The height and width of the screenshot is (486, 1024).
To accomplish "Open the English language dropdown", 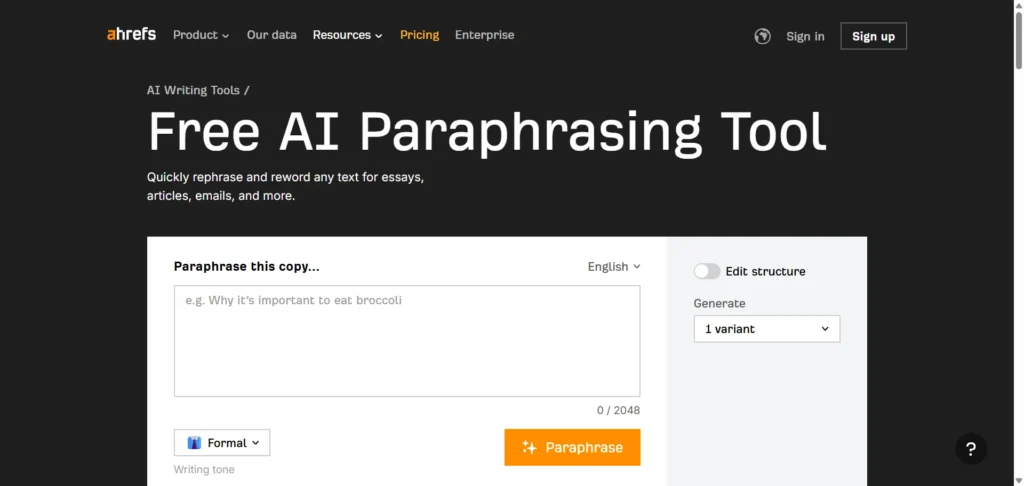I will [614, 267].
